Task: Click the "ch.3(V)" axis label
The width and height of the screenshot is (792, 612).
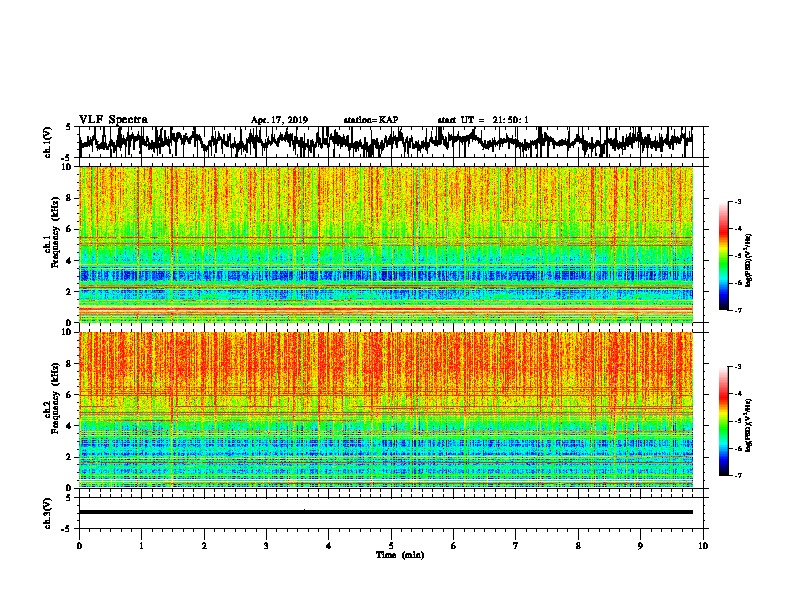Action: click(48, 513)
